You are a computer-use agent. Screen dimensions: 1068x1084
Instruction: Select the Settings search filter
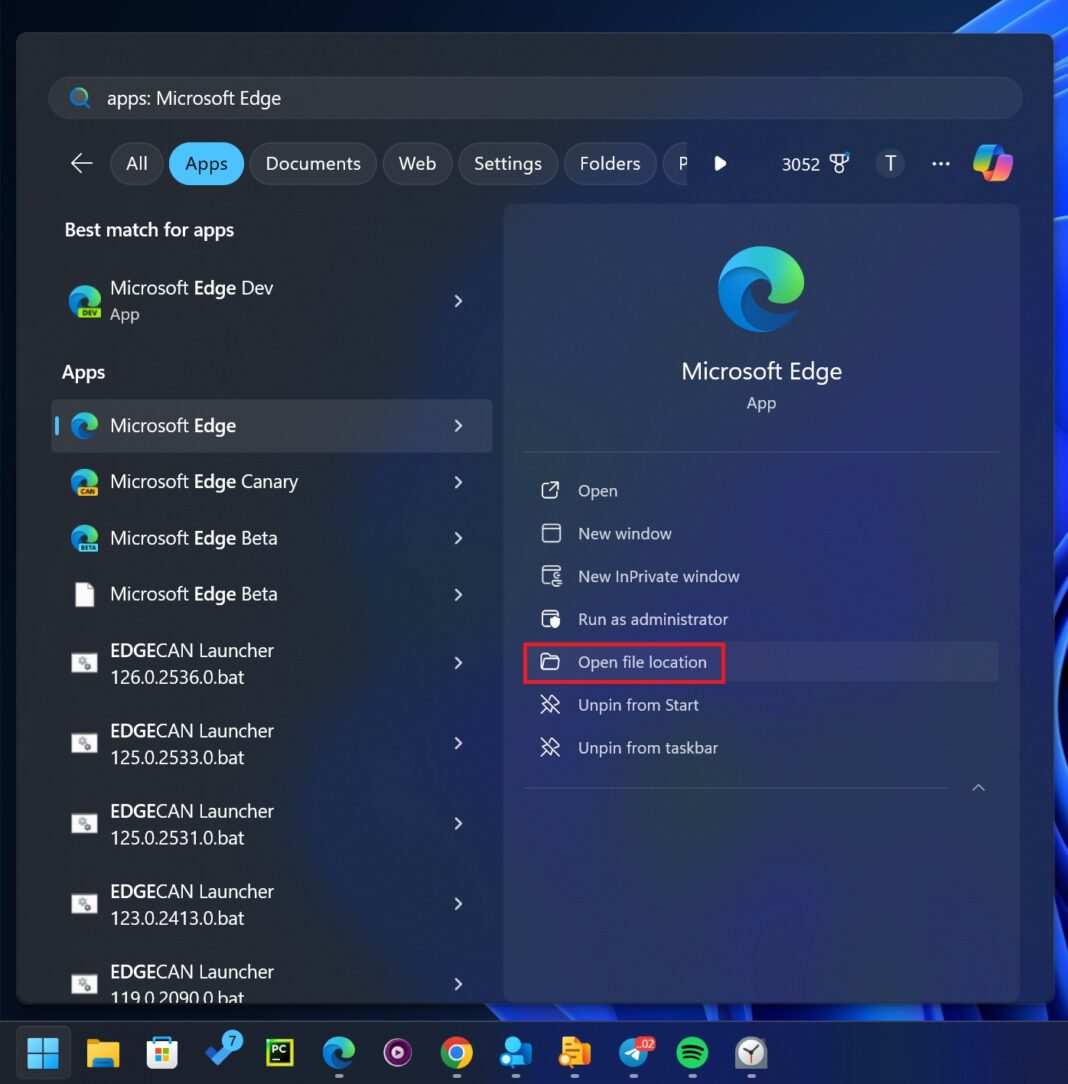508,163
